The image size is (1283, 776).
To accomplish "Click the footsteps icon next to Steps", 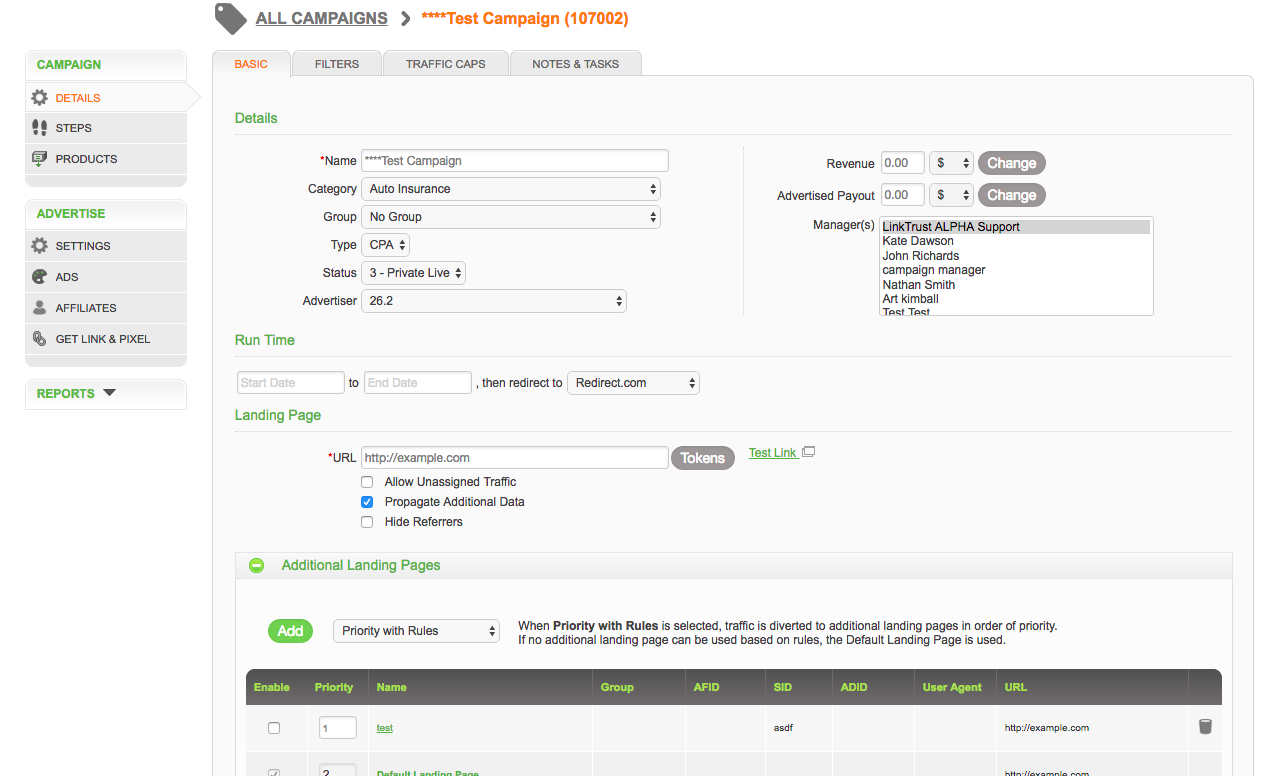I will 39,128.
